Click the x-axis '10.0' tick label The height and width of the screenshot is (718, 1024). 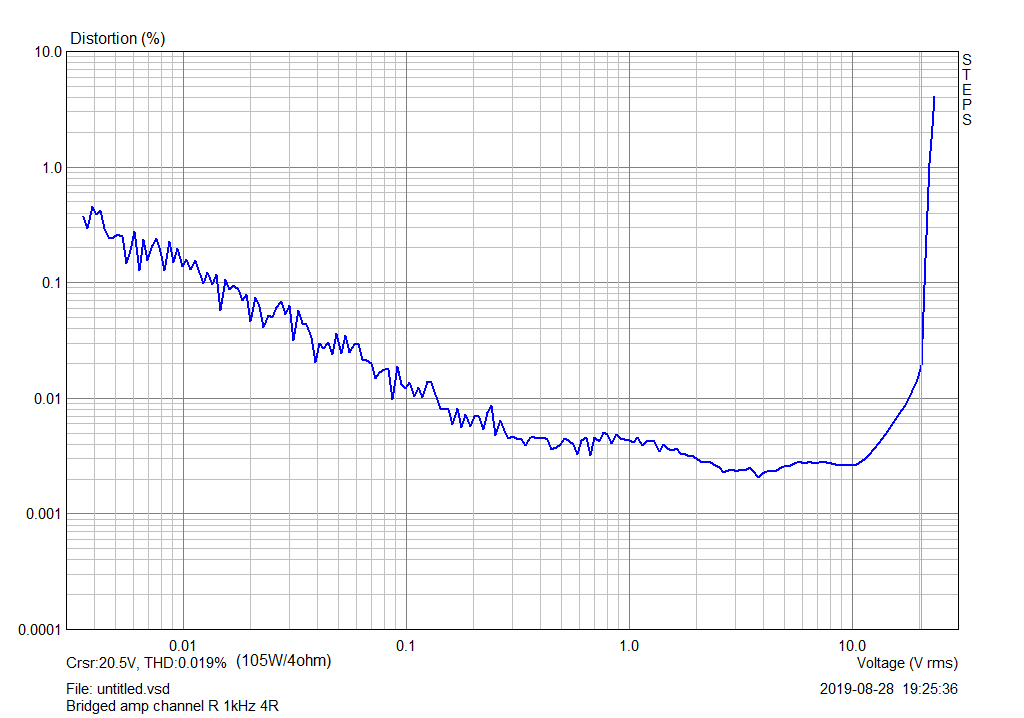tap(852, 646)
